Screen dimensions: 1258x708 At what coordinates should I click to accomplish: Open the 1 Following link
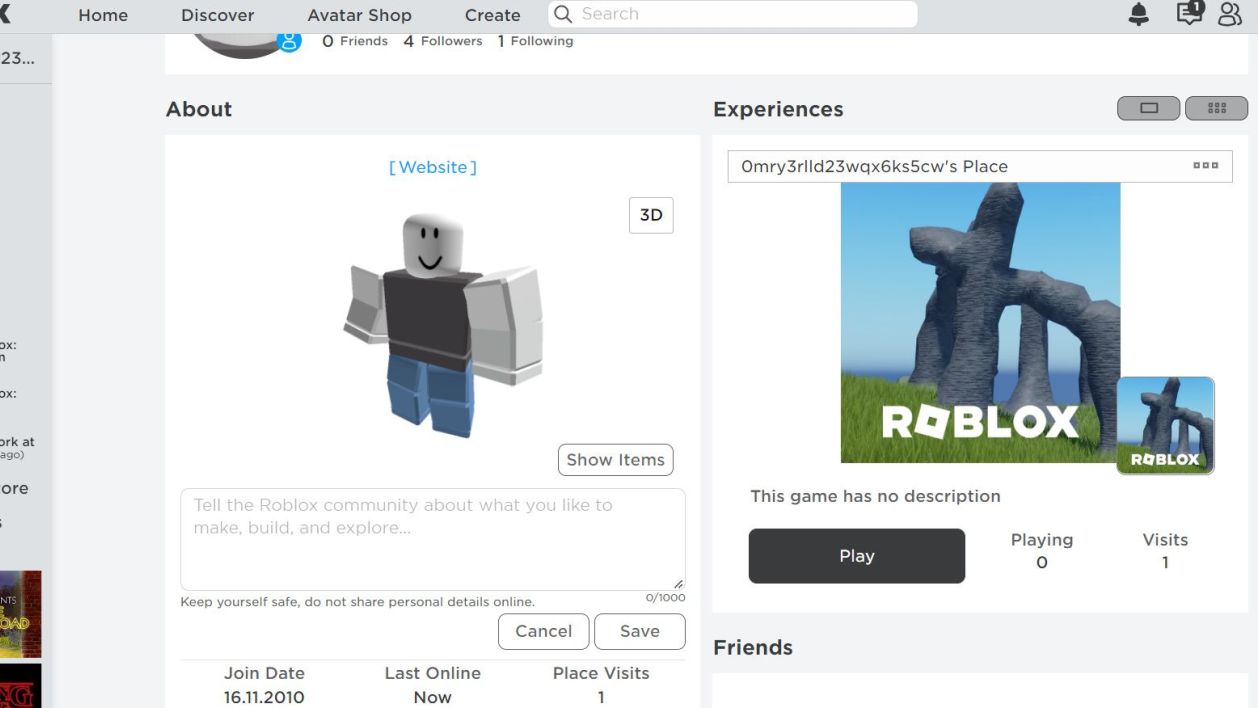(535, 41)
